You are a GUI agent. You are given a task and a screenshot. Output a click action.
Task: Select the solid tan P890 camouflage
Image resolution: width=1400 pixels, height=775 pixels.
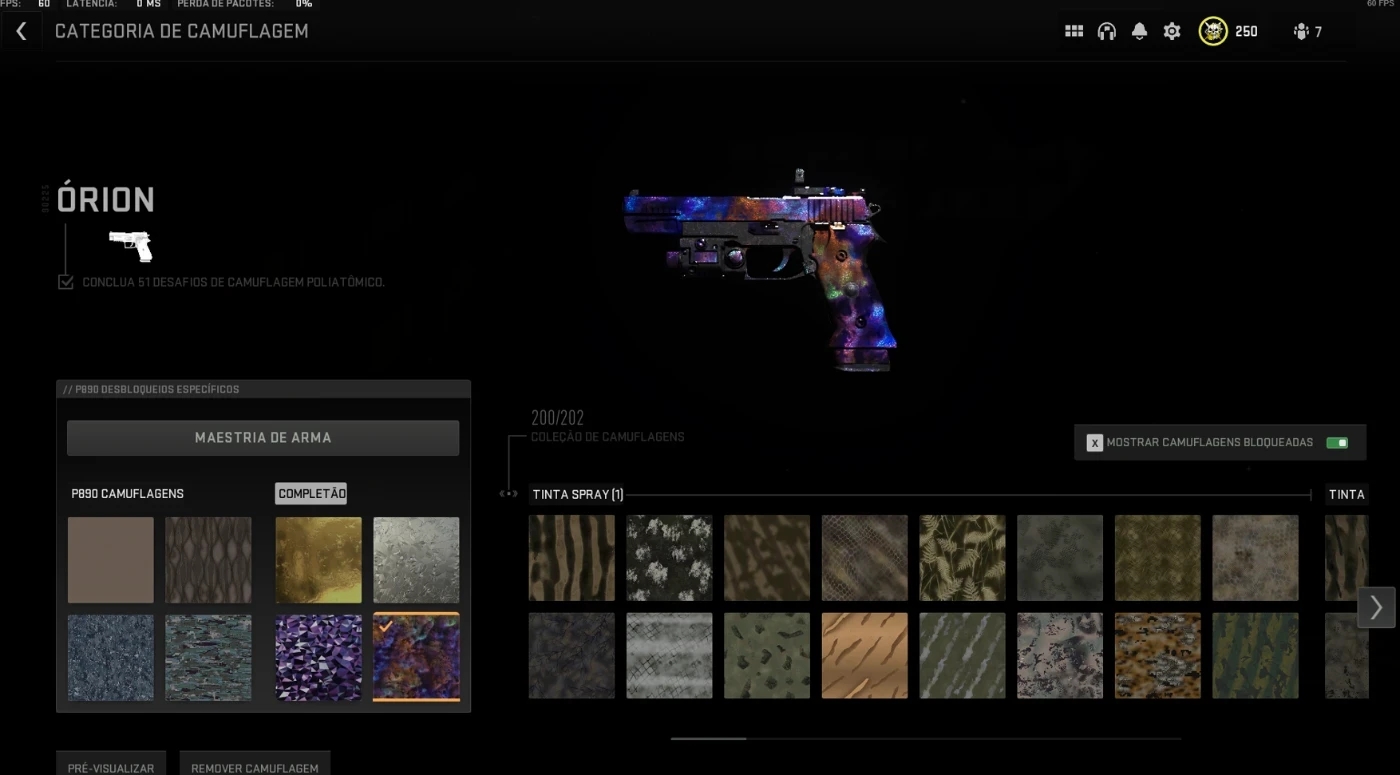pos(111,560)
